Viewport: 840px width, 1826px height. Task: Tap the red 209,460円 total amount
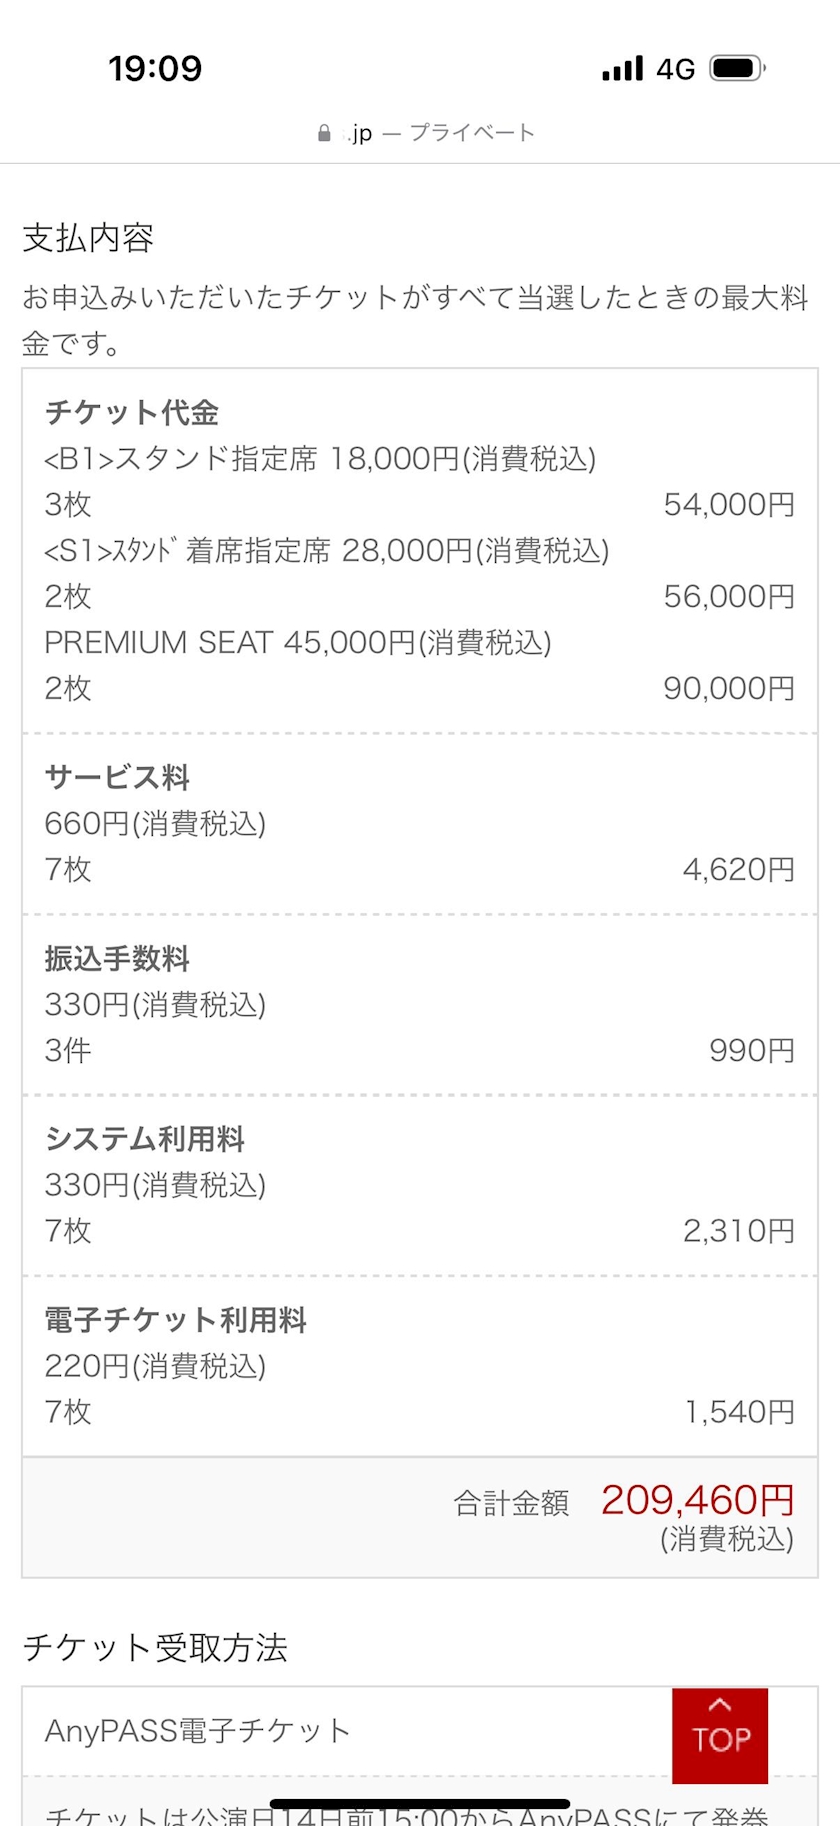[697, 1500]
